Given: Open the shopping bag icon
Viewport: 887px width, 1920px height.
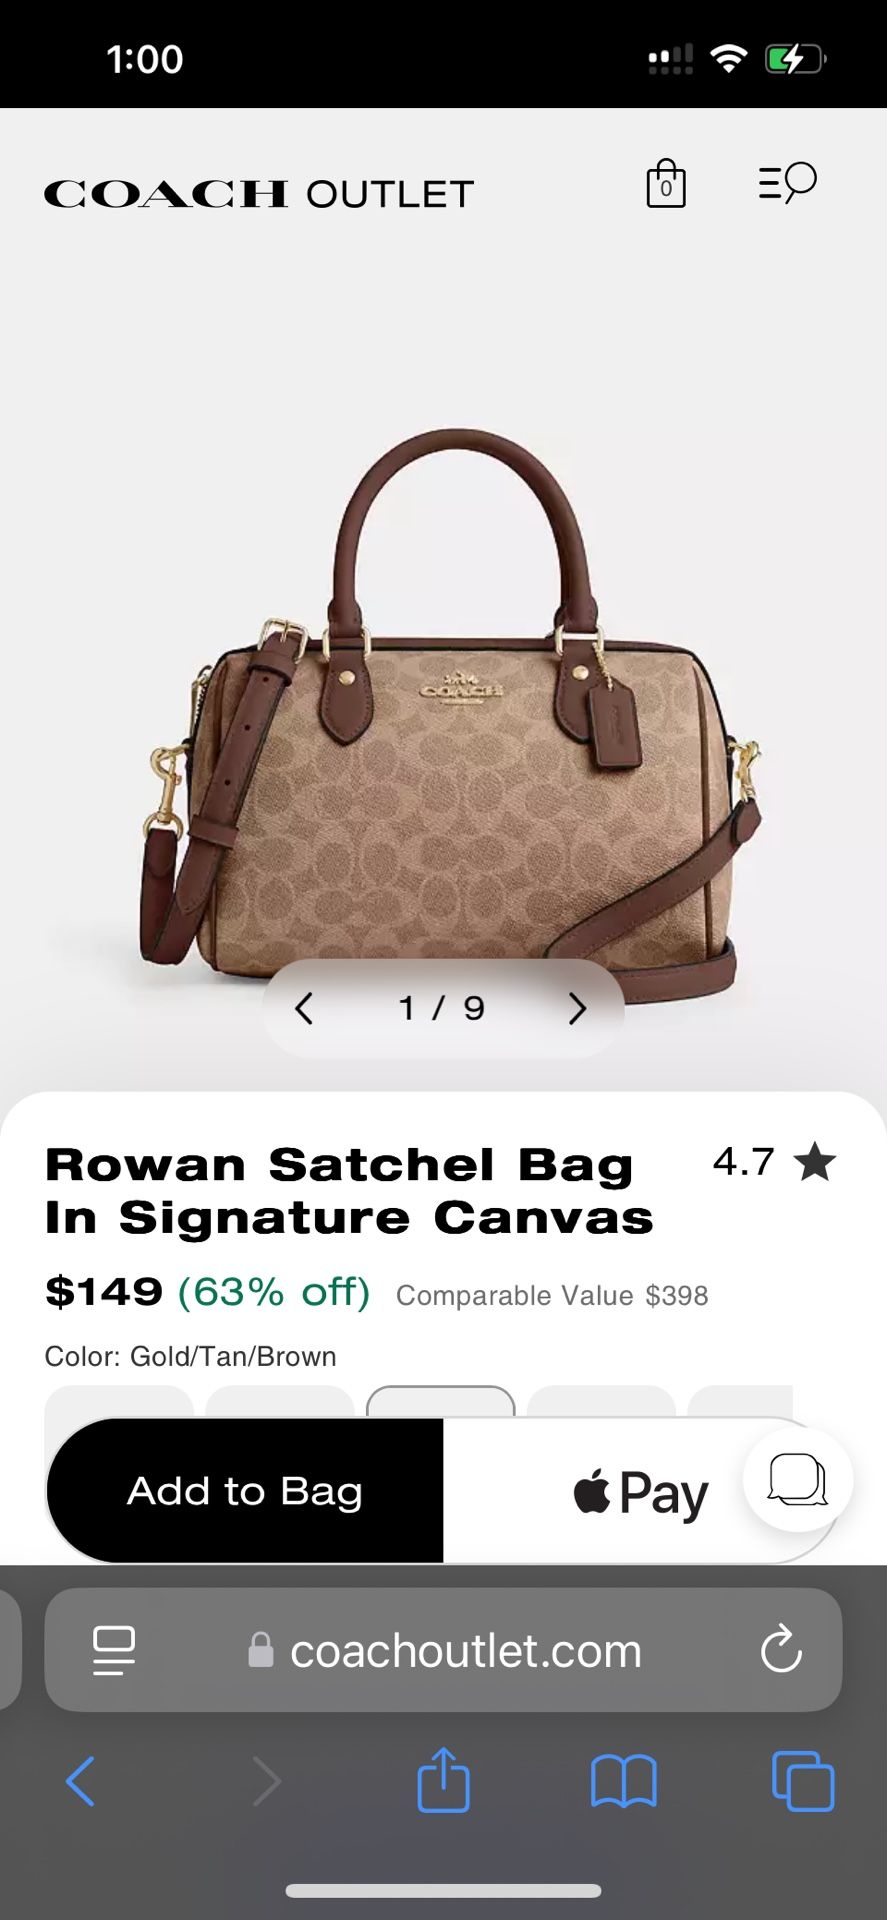Looking at the screenshot, I should (666, 184).
